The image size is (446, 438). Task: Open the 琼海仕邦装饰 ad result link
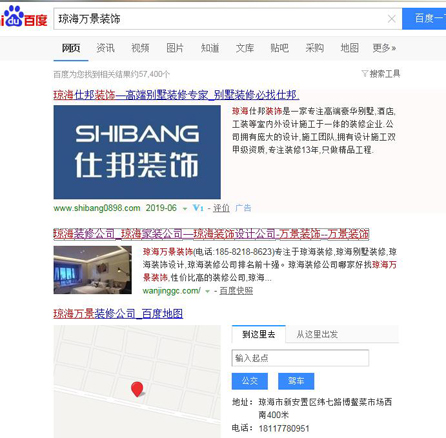(176, 95)
